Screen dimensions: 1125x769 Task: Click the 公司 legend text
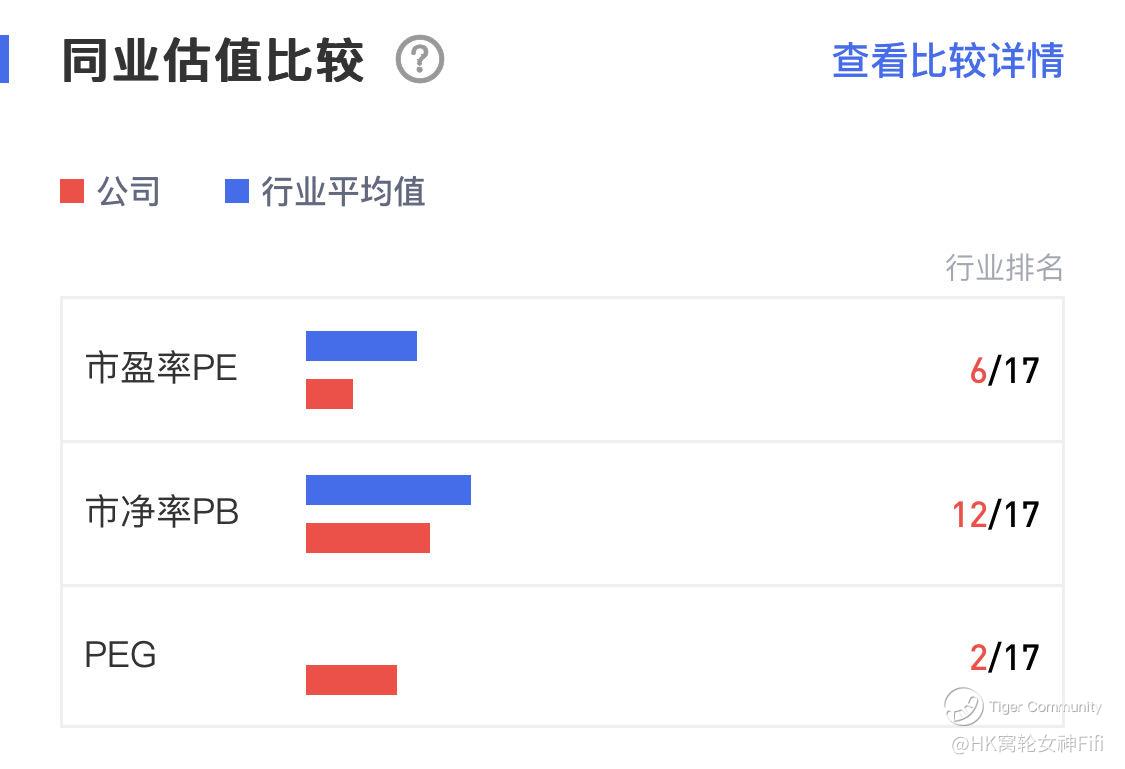pos(128,191)
